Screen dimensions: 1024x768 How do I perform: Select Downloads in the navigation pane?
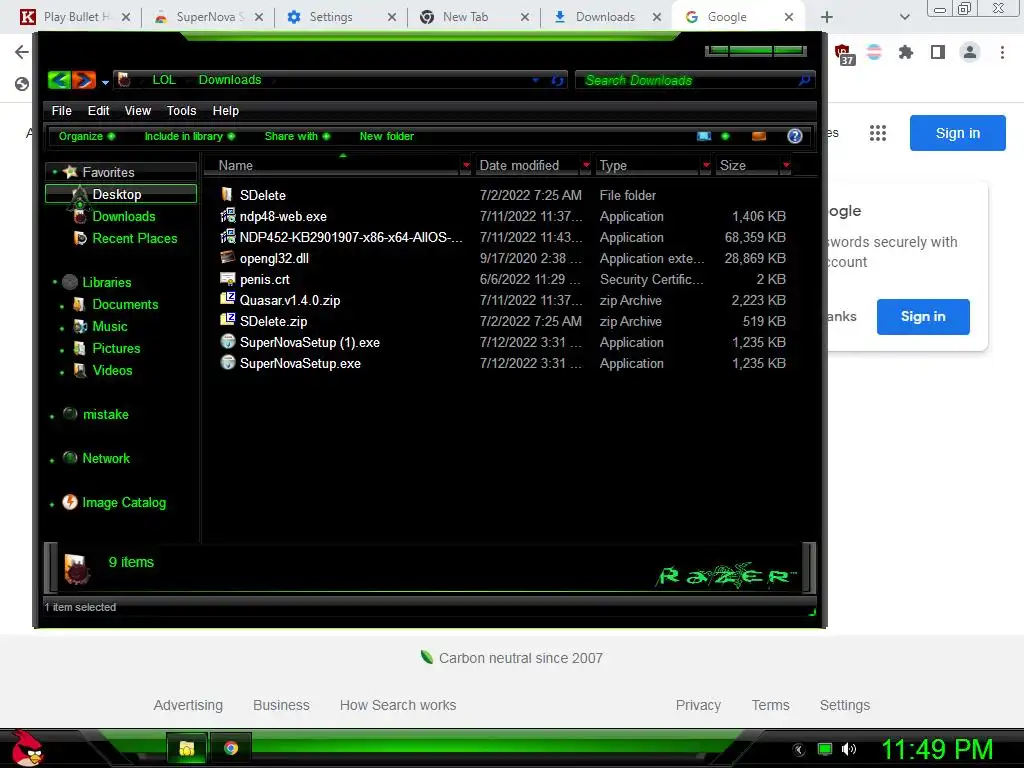pos(124,216)
